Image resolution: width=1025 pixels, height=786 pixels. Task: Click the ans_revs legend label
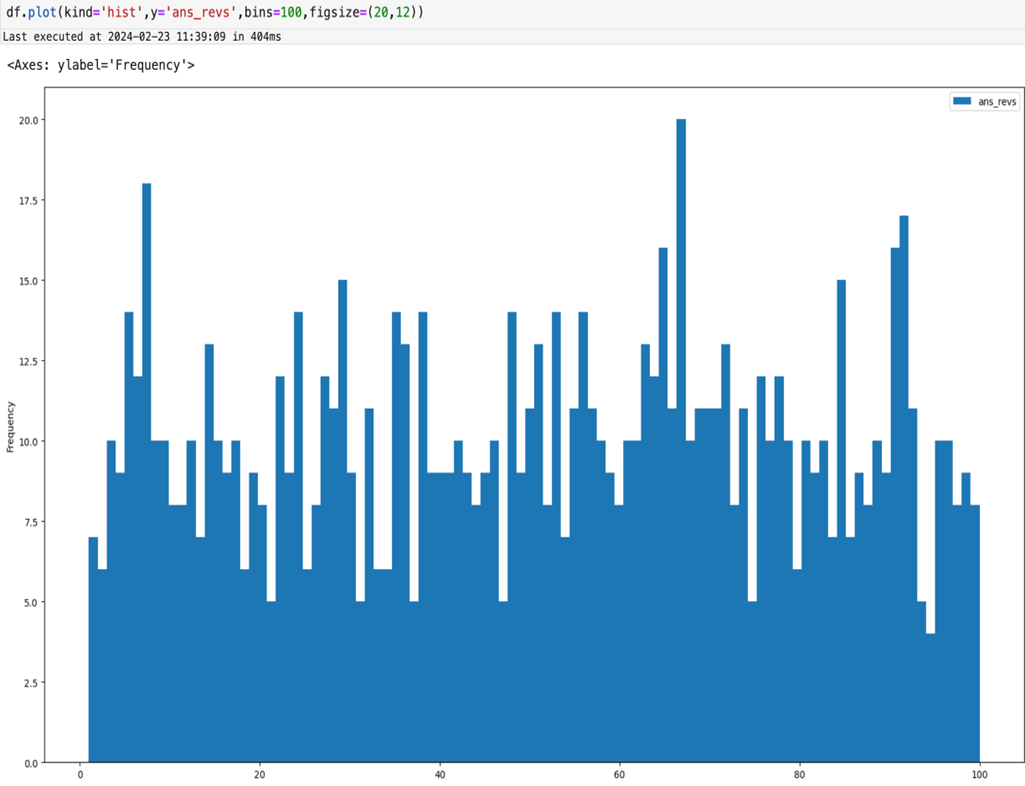point(997,101)
